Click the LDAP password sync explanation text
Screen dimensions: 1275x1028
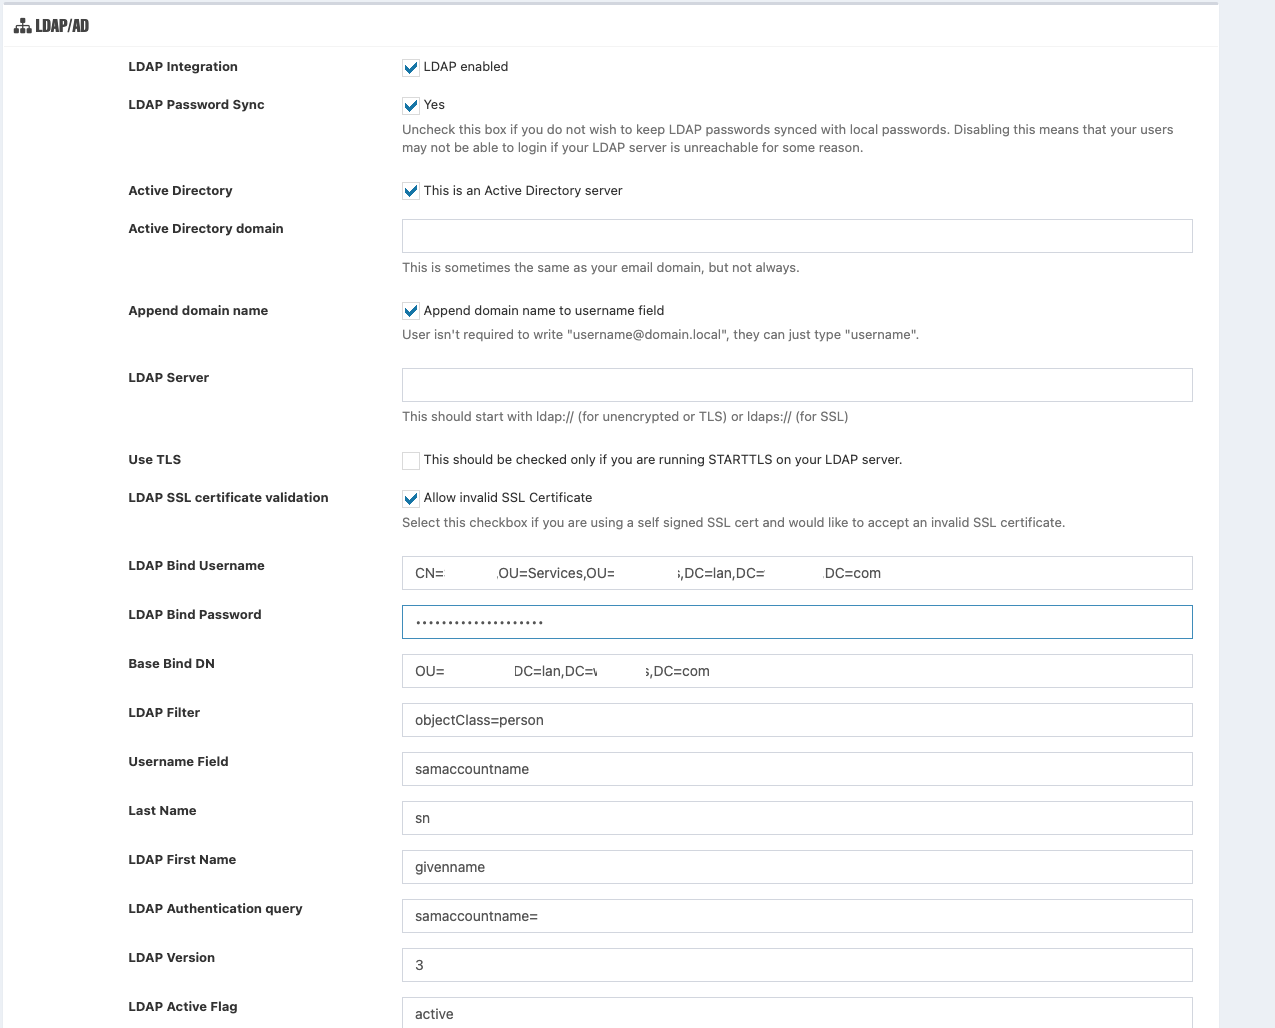pyautogui.click(x=787, y=139)
